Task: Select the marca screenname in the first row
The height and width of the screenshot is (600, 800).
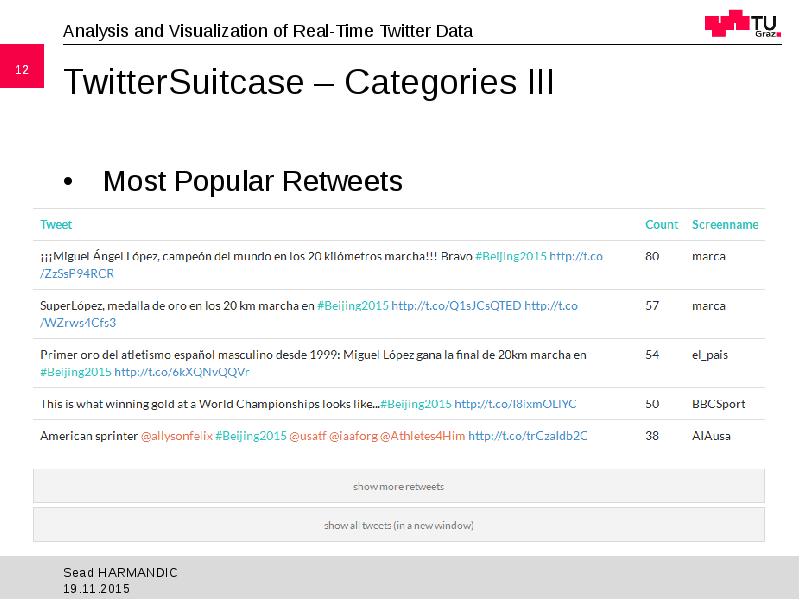Action: [708, 256]
